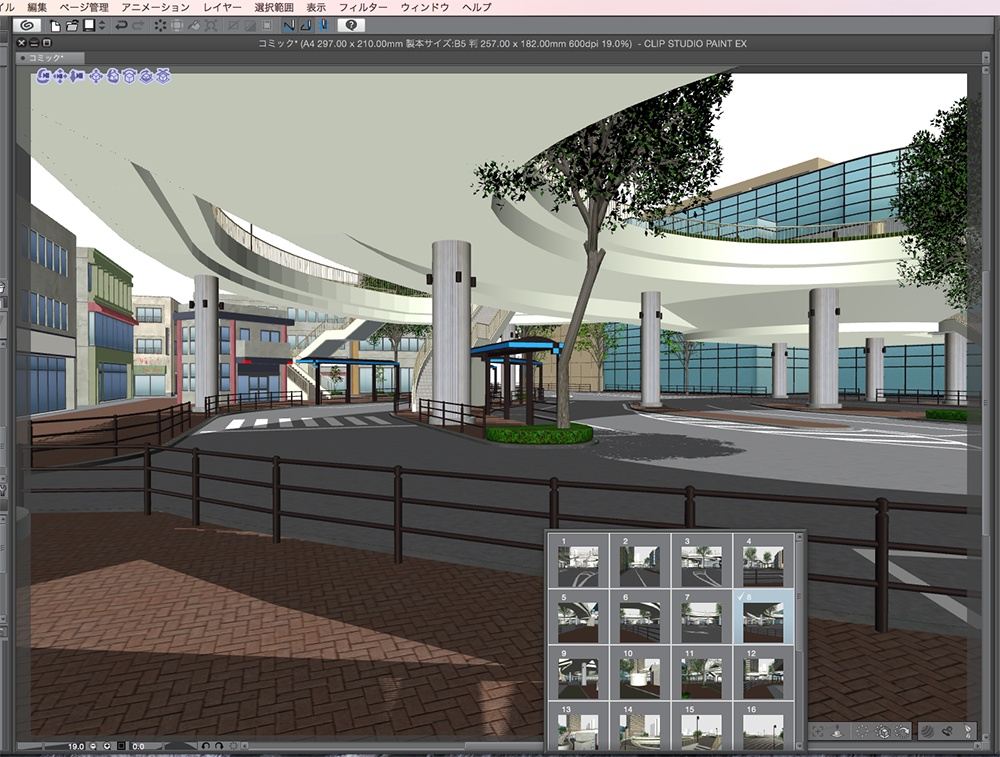The height and width of the screenshot is (757, 1000).
Task: Click the last 3D manipulator snap-move icon
Action: coord(163,77)
